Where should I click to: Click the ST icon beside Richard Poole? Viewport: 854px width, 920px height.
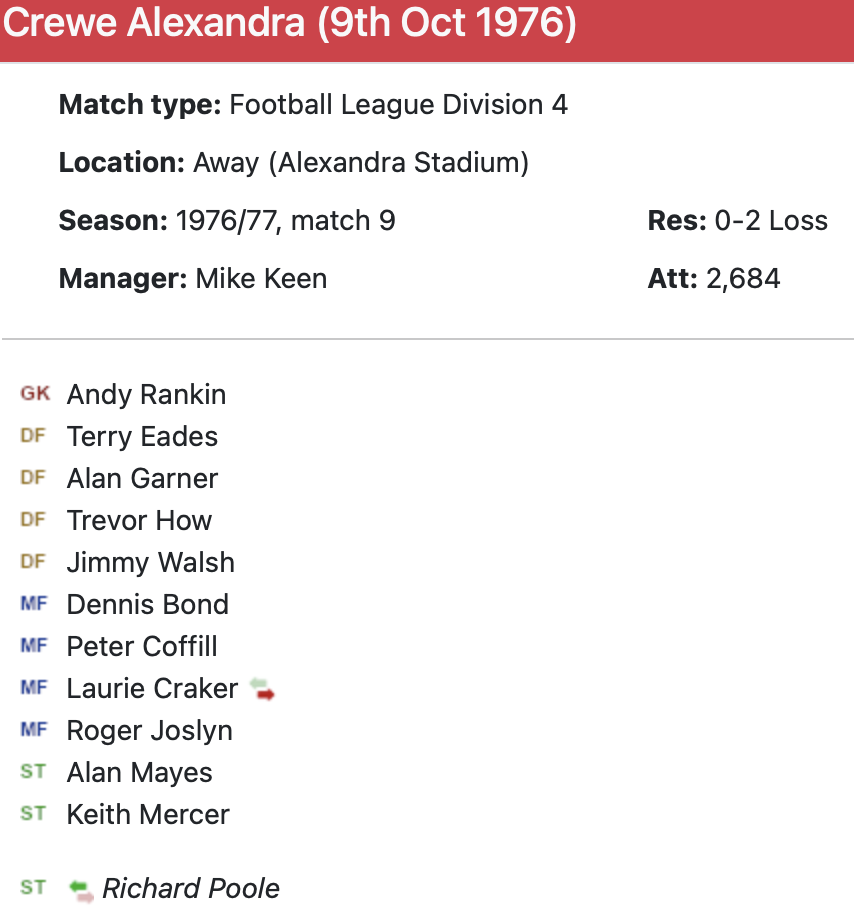(33, 888)
